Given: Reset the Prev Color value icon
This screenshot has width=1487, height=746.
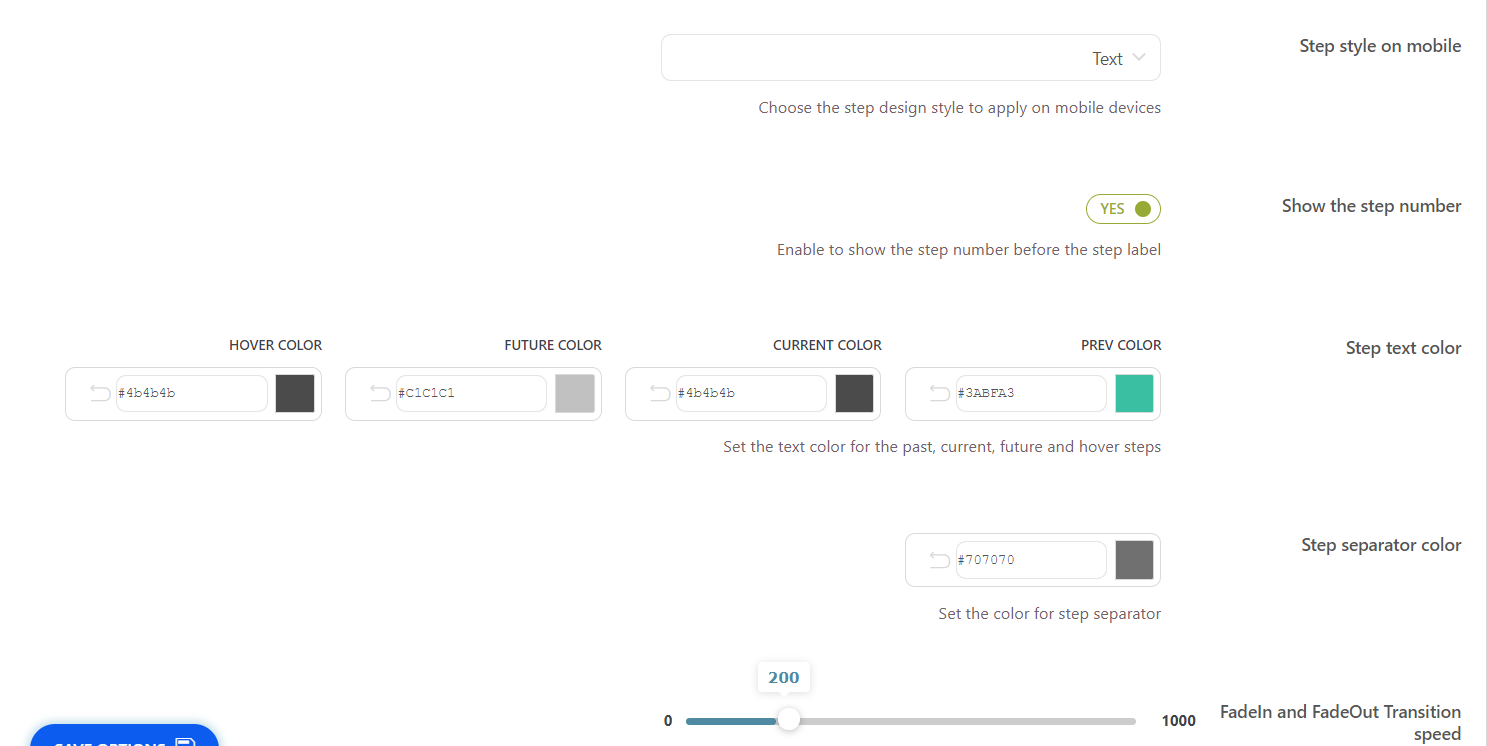Looking at the screenshot, I should coord(940,393).
